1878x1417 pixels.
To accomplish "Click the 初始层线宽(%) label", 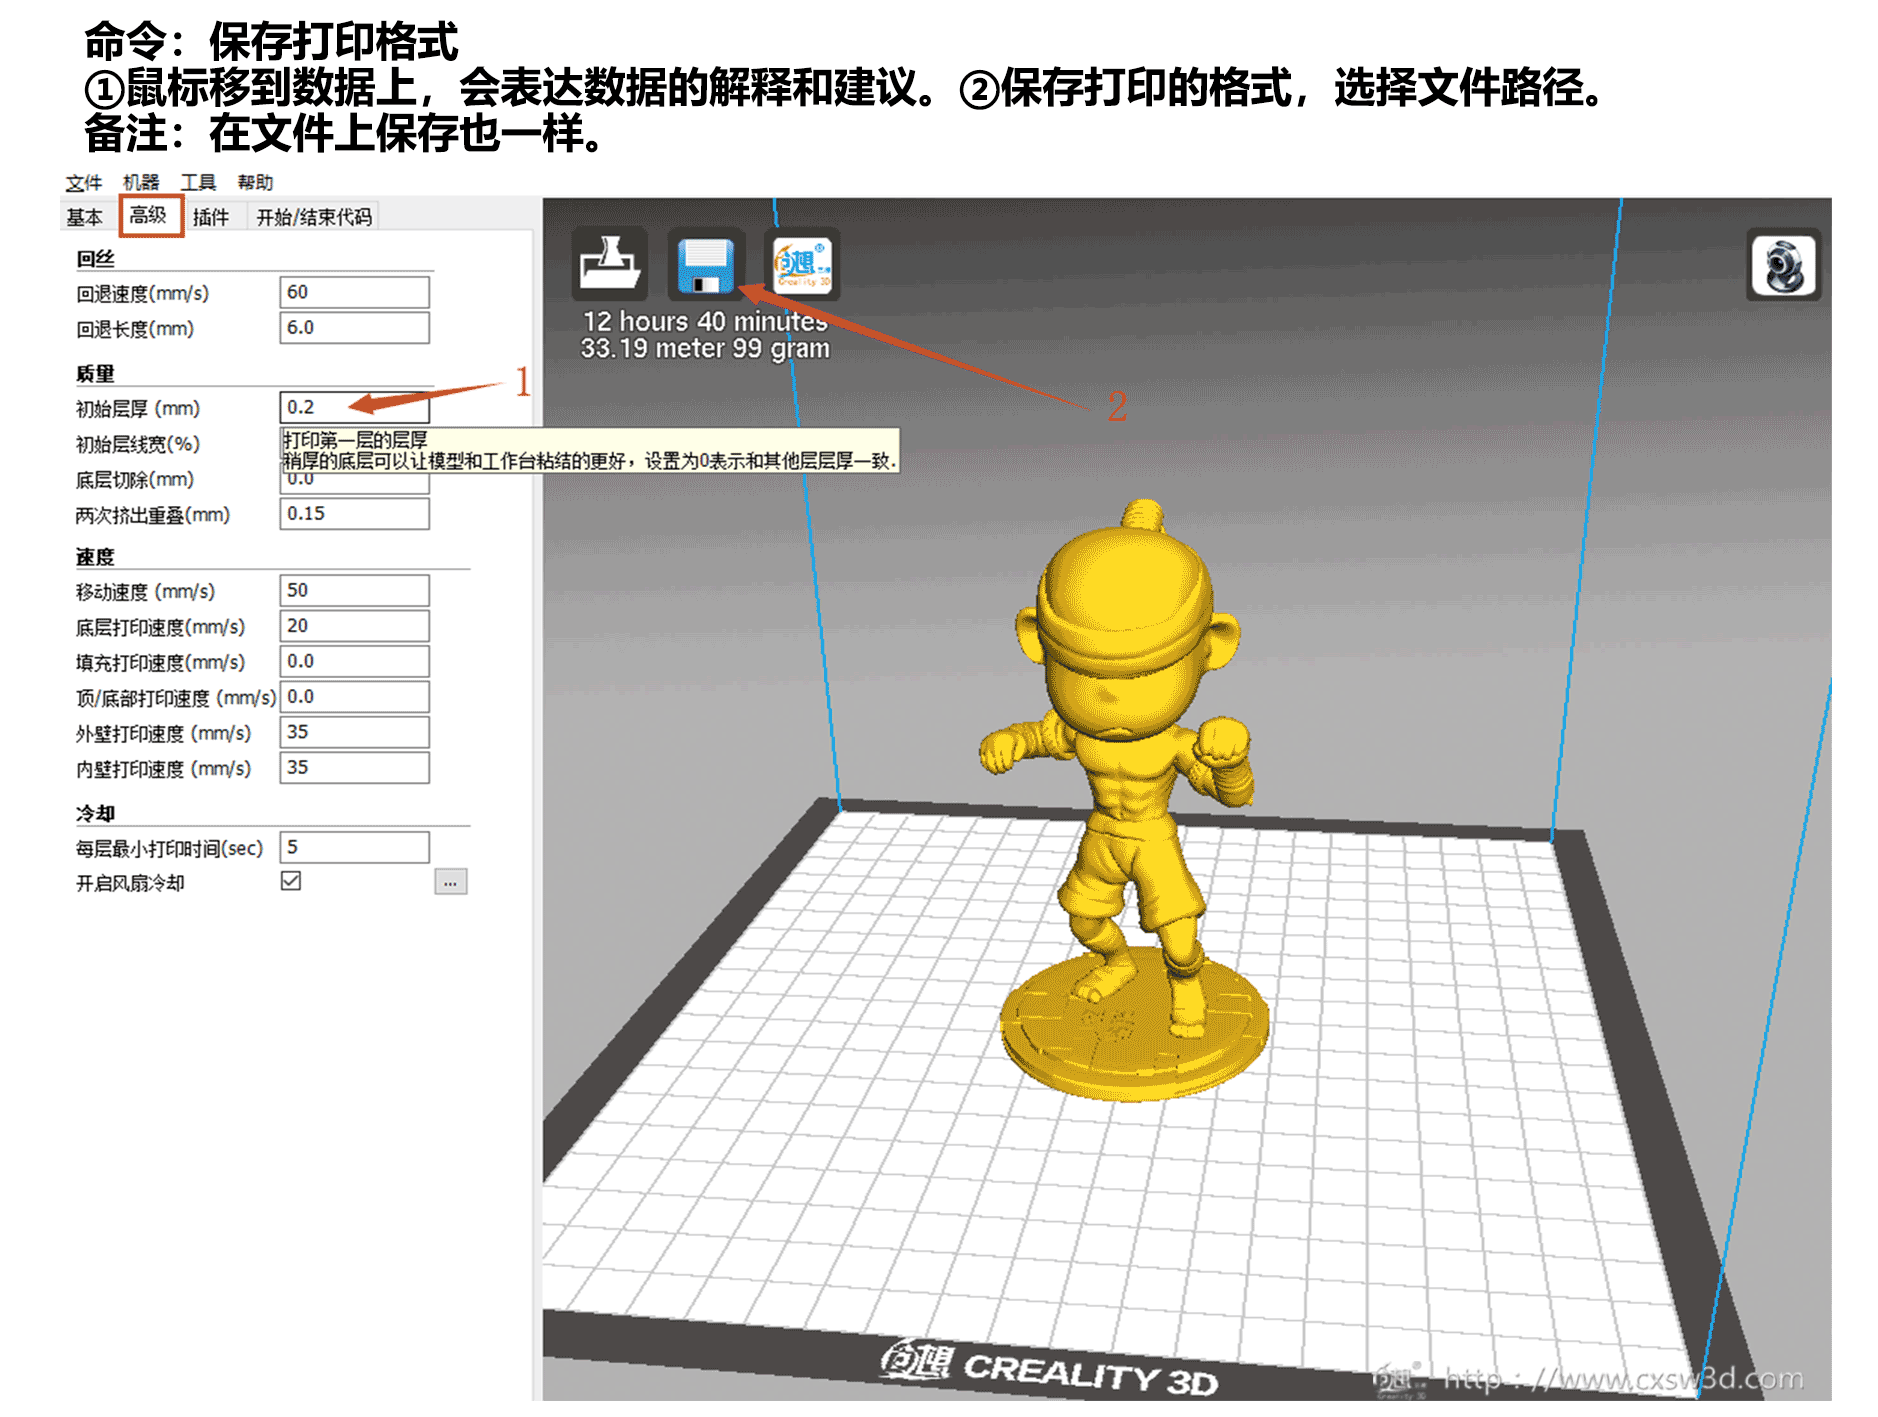I will click(x=138, y=444).
